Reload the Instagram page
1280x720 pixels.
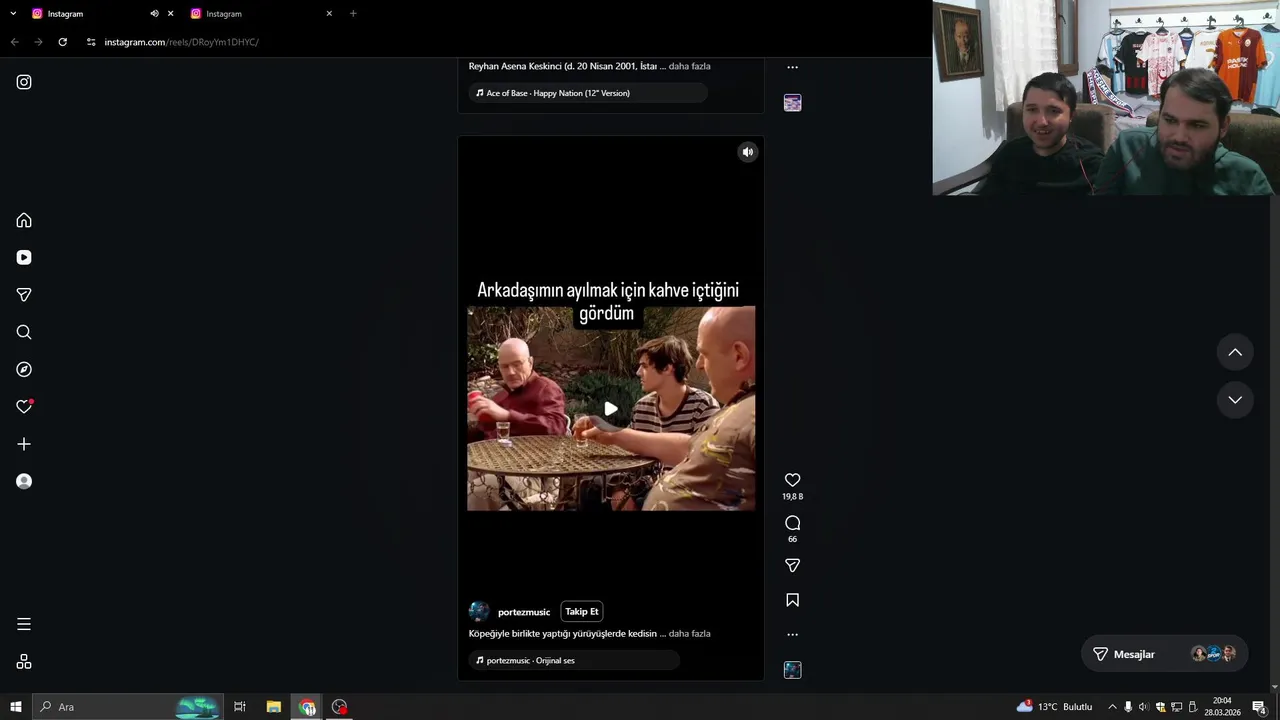[62, 42]
